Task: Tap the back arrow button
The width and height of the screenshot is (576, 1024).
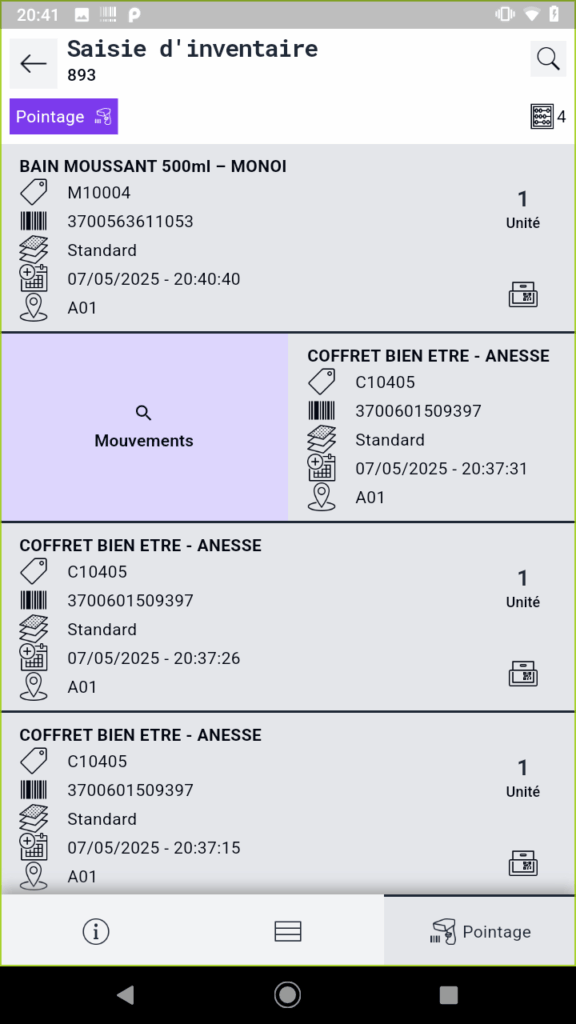Action: [33, 63]
